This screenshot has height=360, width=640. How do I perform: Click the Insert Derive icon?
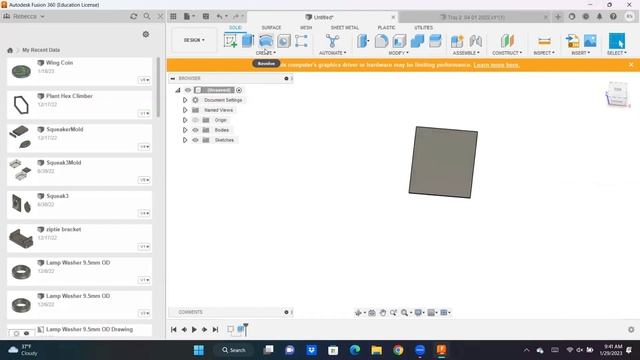tap(572, 41)
